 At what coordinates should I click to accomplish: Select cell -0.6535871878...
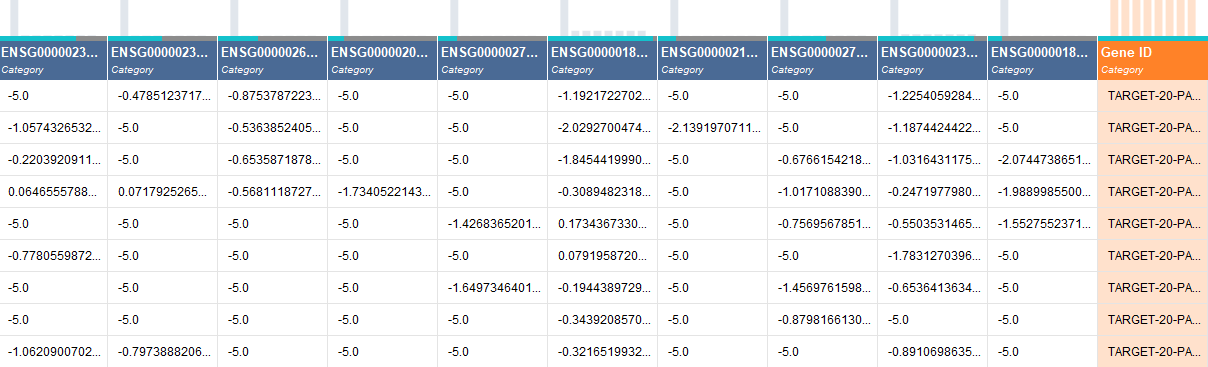(273, 160)
